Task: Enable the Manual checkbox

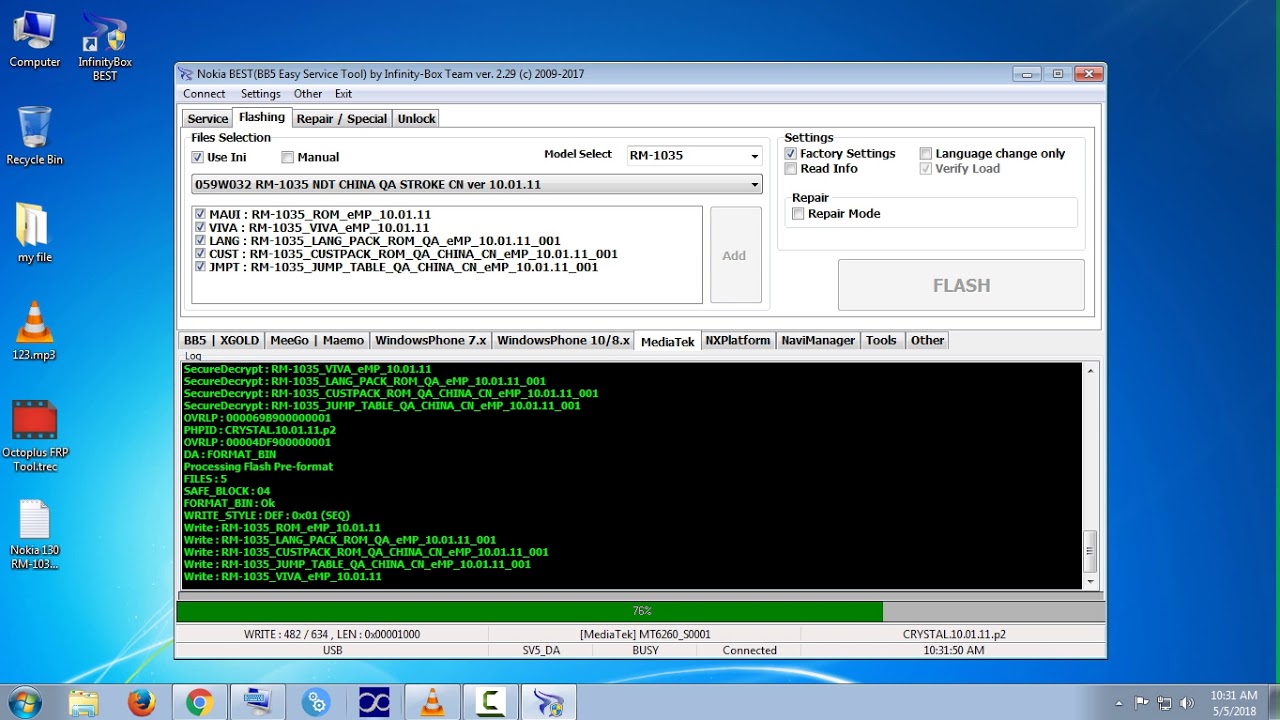Action: [x=288, y=157]
